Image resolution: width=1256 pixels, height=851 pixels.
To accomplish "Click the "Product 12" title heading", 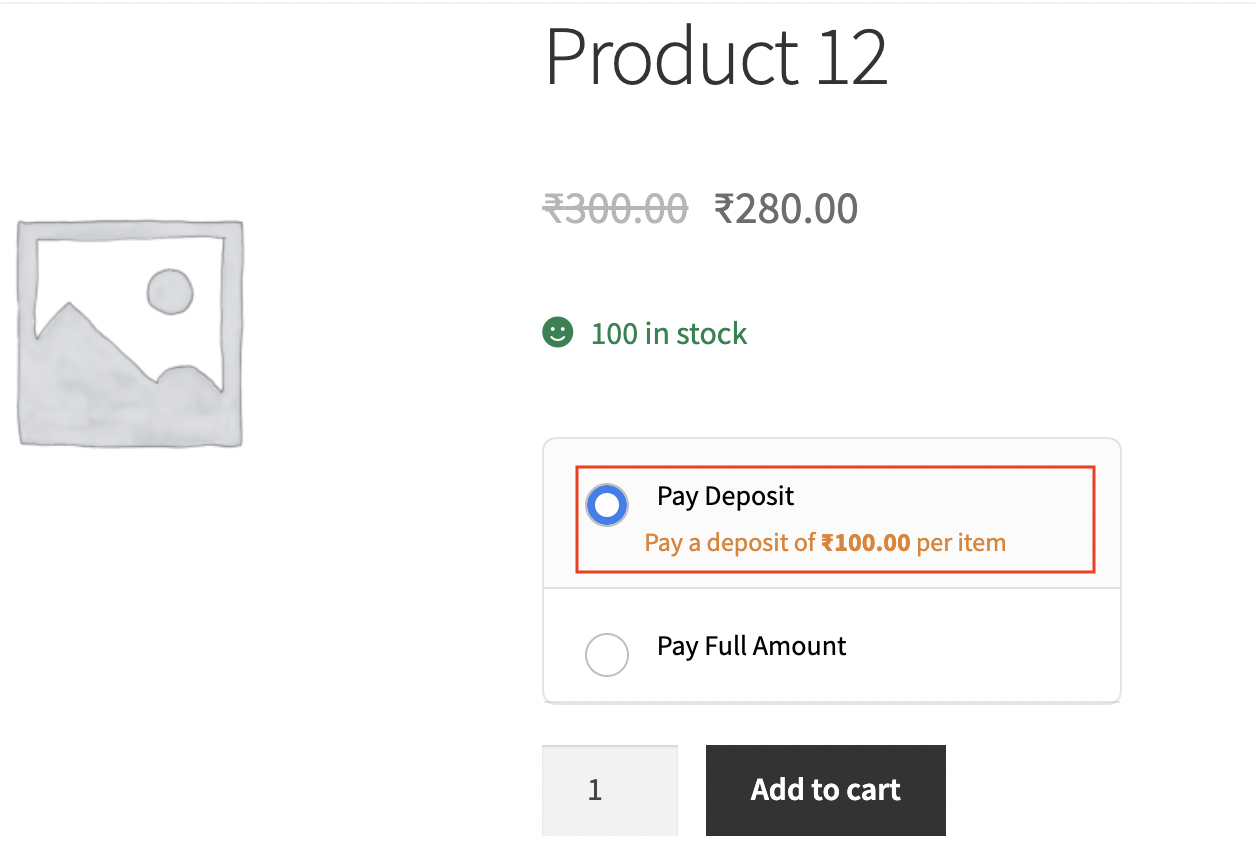I will click(x=716, y=57).
